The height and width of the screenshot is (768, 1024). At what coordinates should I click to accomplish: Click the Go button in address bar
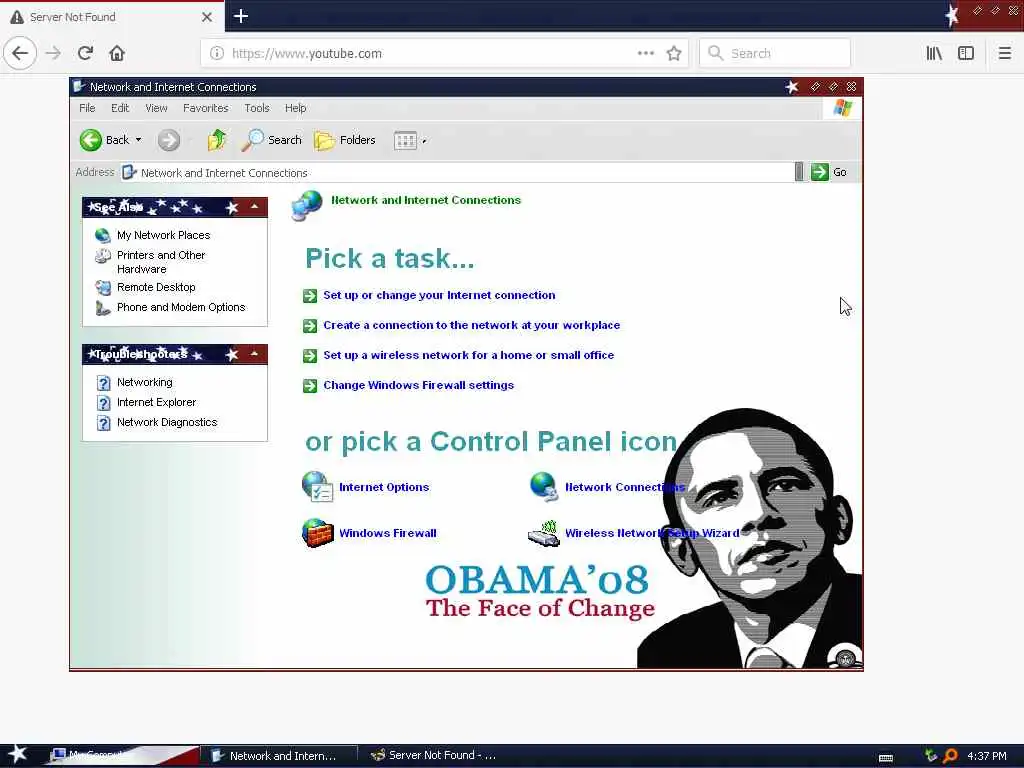pyautogui.click(x=829, y=172)
